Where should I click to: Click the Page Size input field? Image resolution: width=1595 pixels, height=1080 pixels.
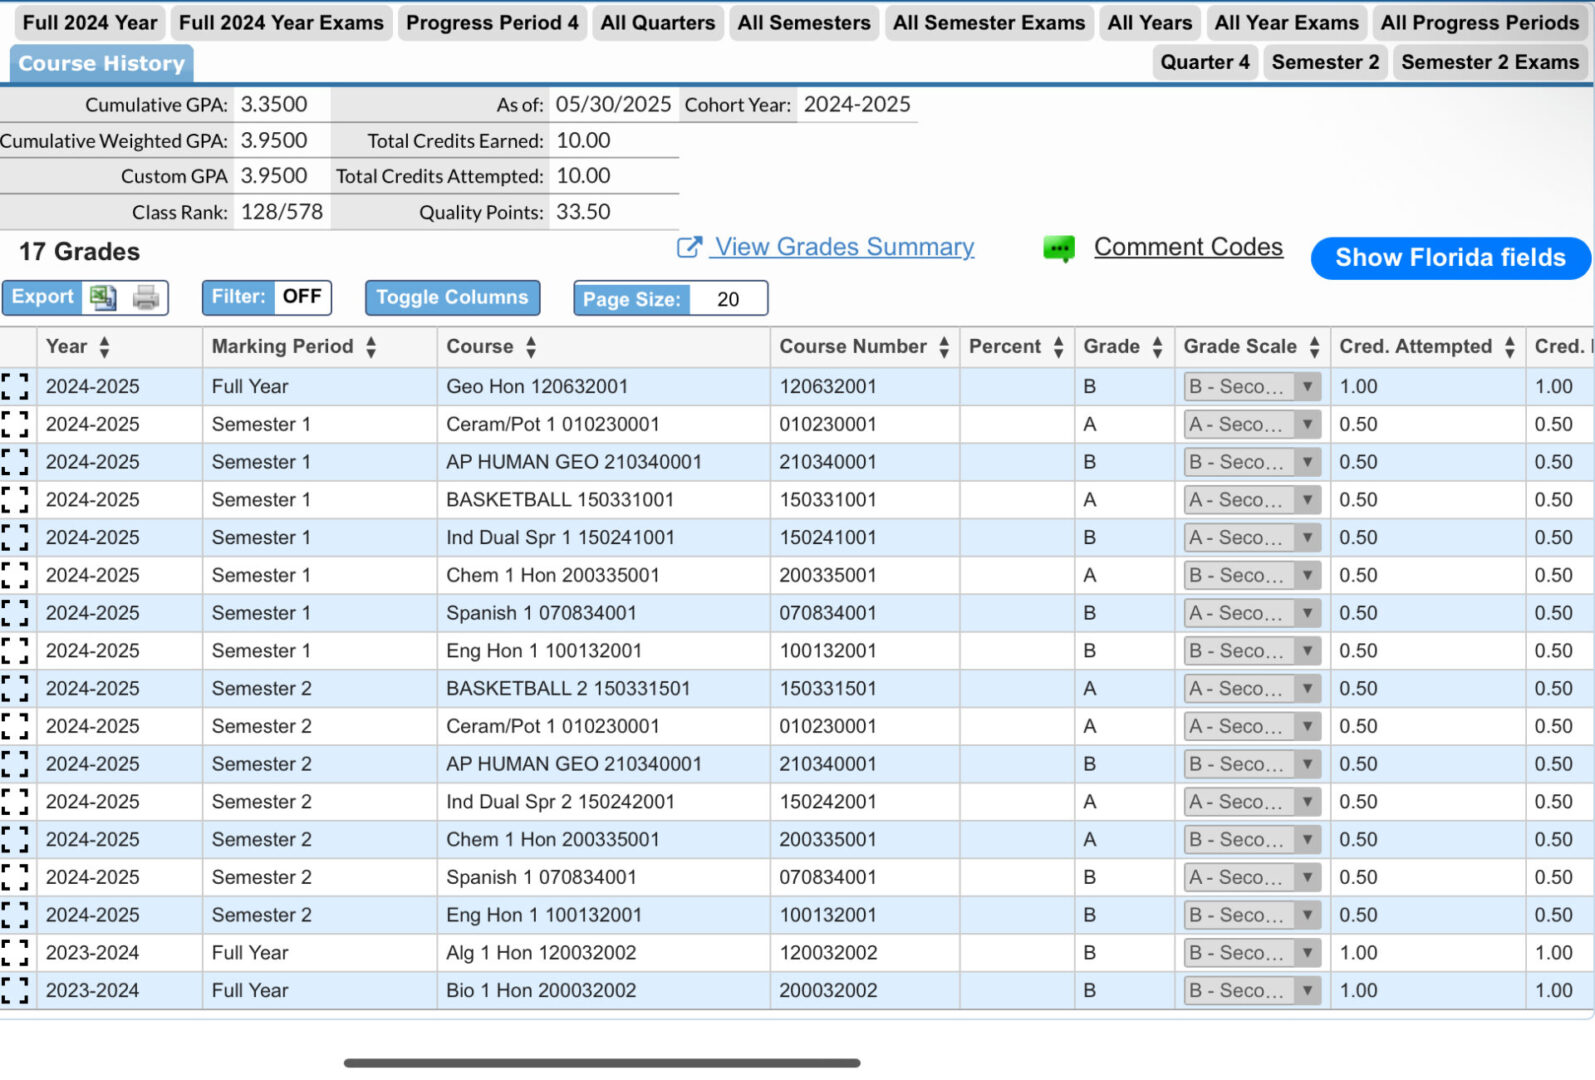point(728,298)
